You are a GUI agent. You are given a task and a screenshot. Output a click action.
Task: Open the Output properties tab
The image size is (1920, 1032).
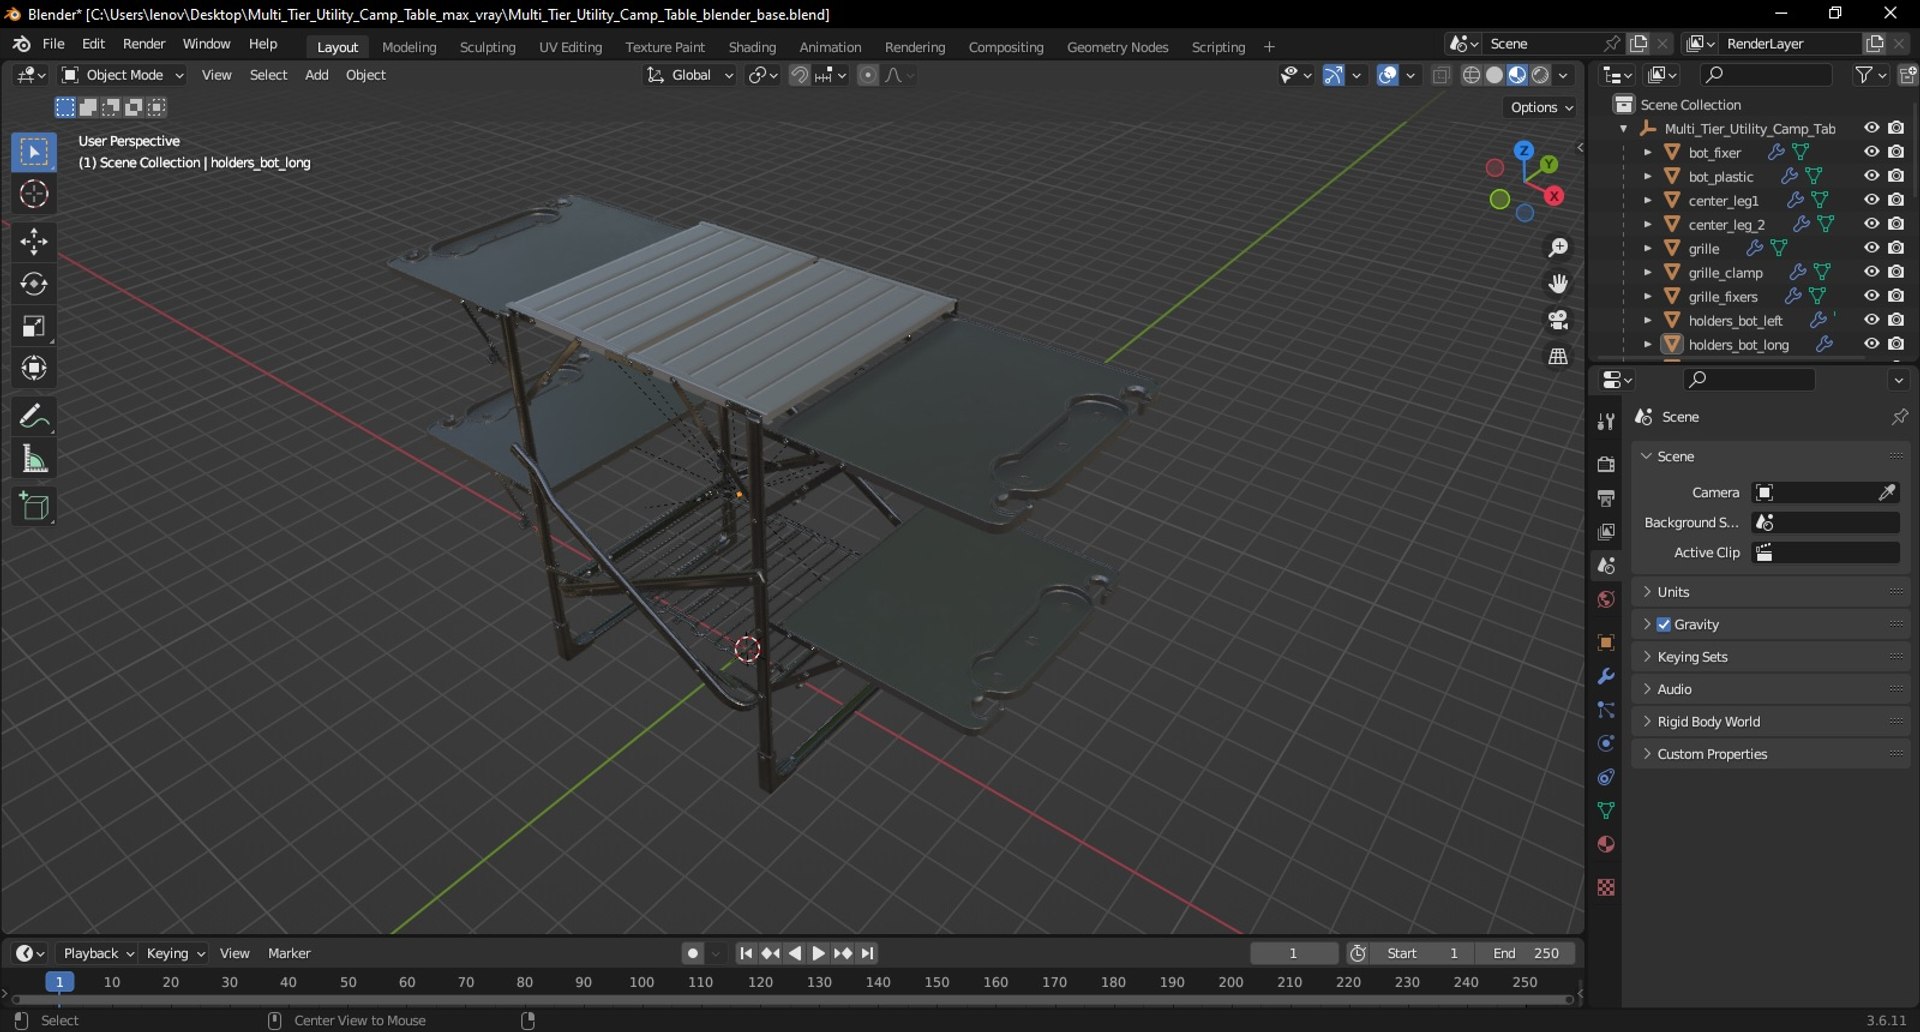1606,498
